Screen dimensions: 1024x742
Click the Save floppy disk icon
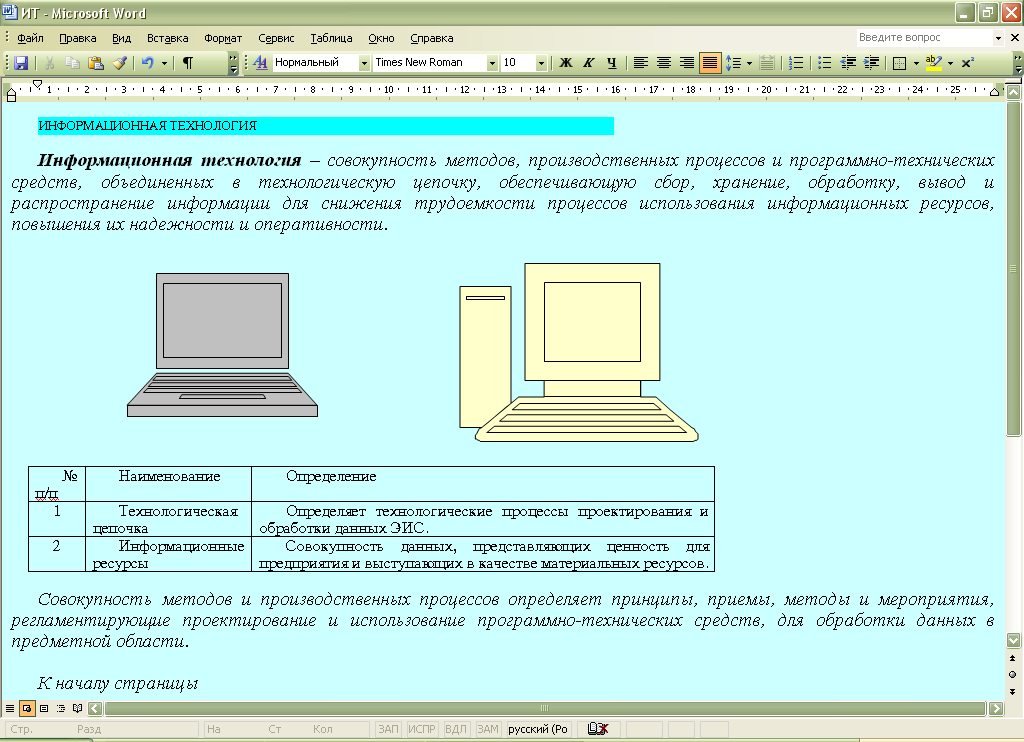(21, 63)
